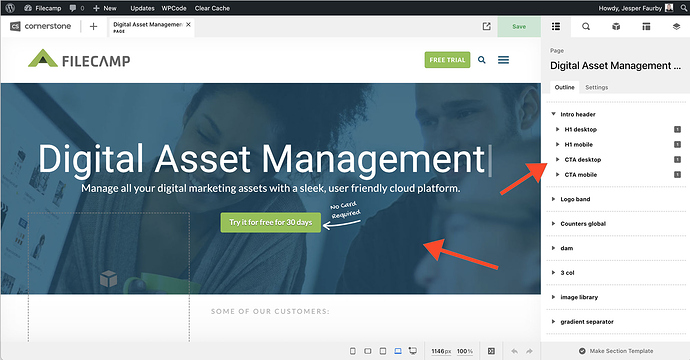Click the Filecamp logo in the preview
Image resolution: width=690 pixels, height=360 pixels.
pos(79,59)
